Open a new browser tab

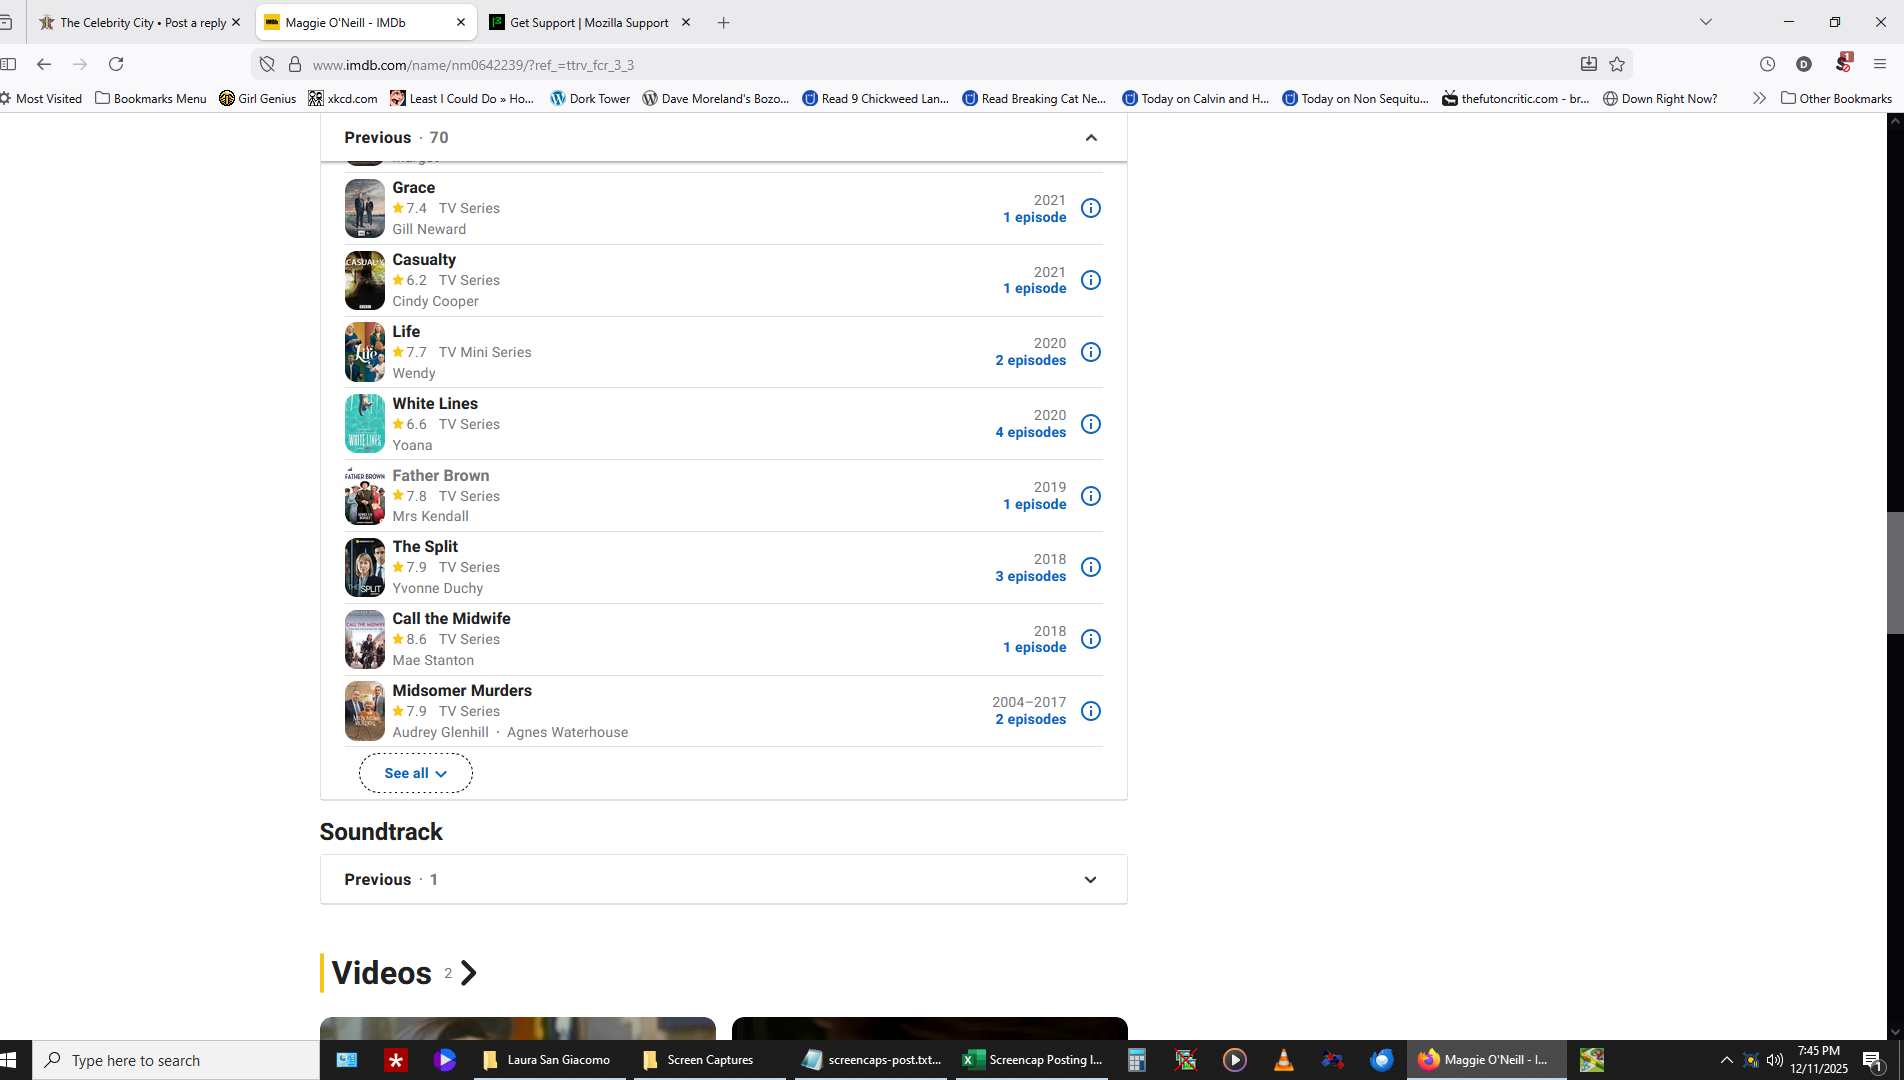(724, 22)
